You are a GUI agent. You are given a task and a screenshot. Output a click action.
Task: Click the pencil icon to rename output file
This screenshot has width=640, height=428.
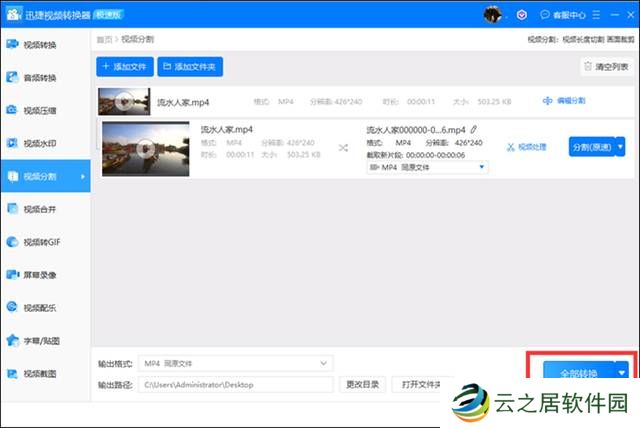point(474,130)
